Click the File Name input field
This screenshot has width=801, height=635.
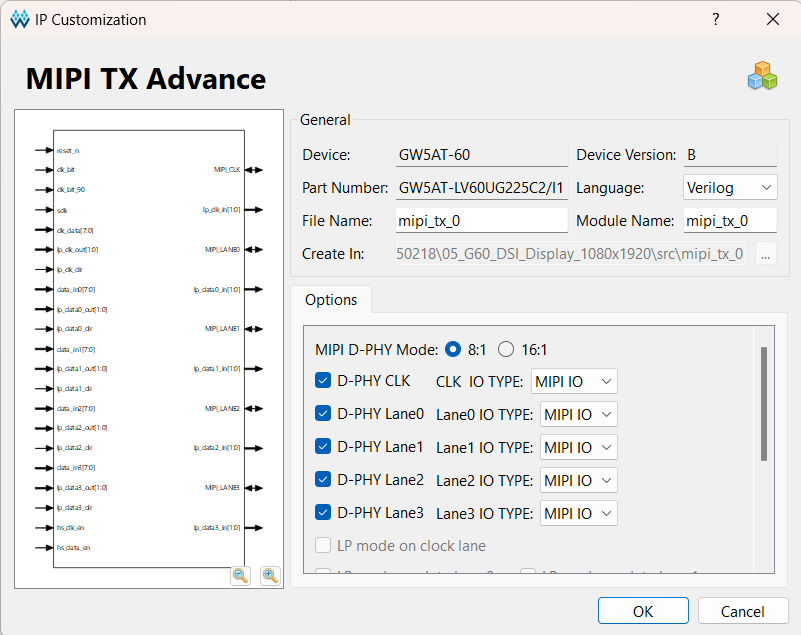(482, 221)
